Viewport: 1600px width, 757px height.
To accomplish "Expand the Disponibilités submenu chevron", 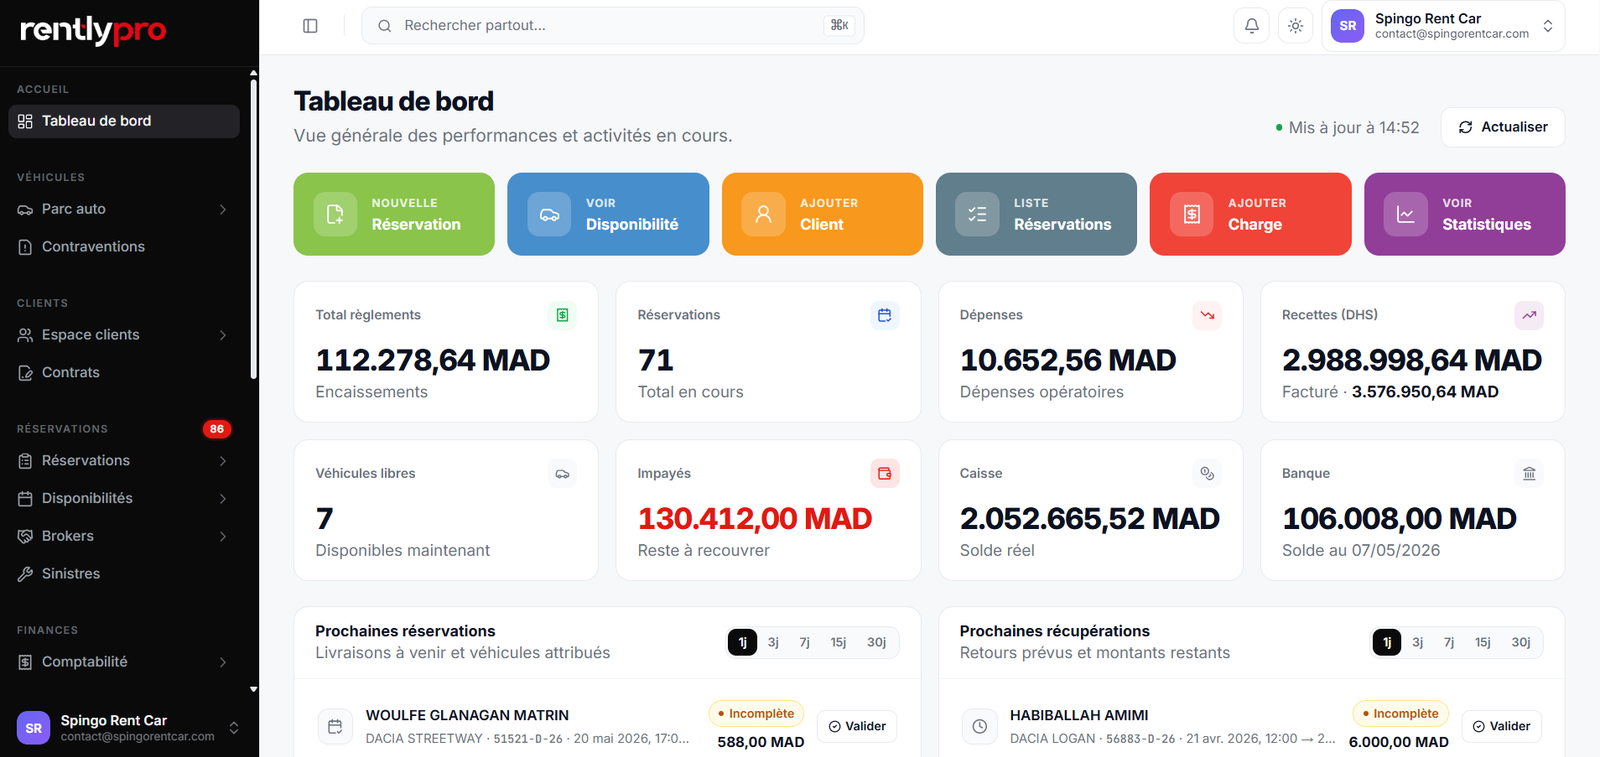I will (223, 499).
